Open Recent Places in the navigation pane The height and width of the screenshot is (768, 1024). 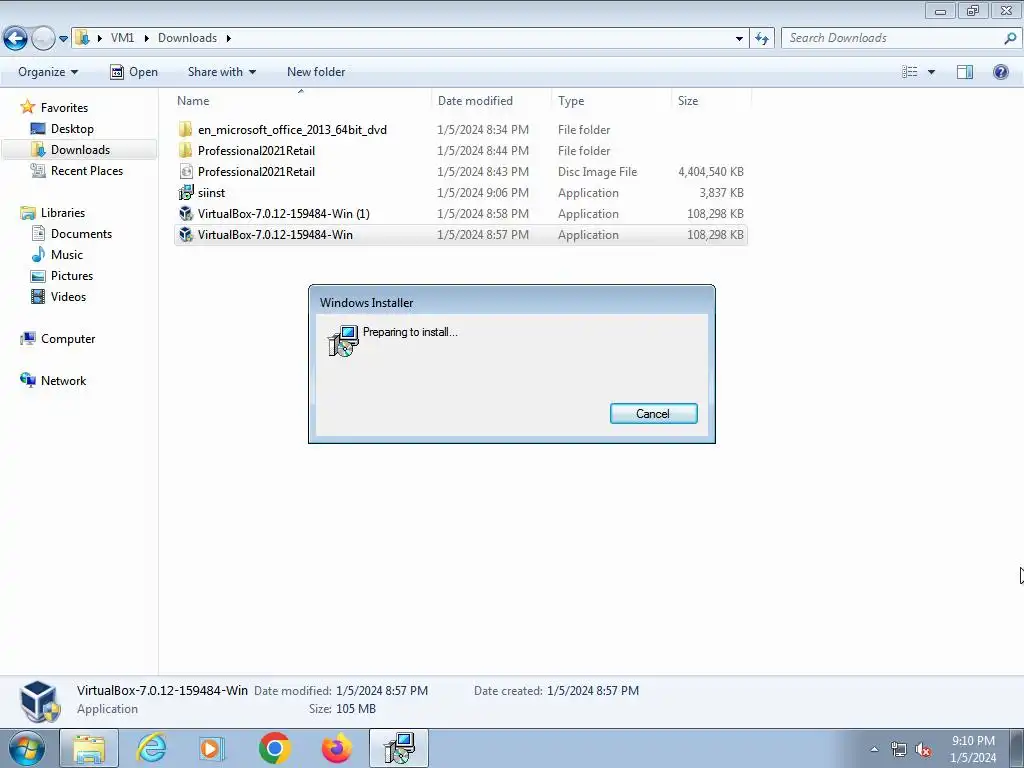point(86,170)
